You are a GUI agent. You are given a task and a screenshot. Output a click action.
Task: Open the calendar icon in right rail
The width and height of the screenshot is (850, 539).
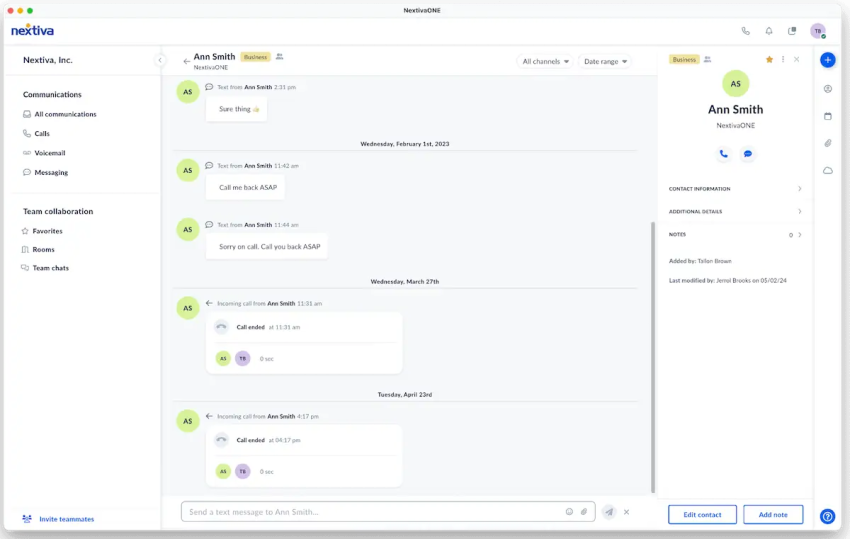click(828, 116)
